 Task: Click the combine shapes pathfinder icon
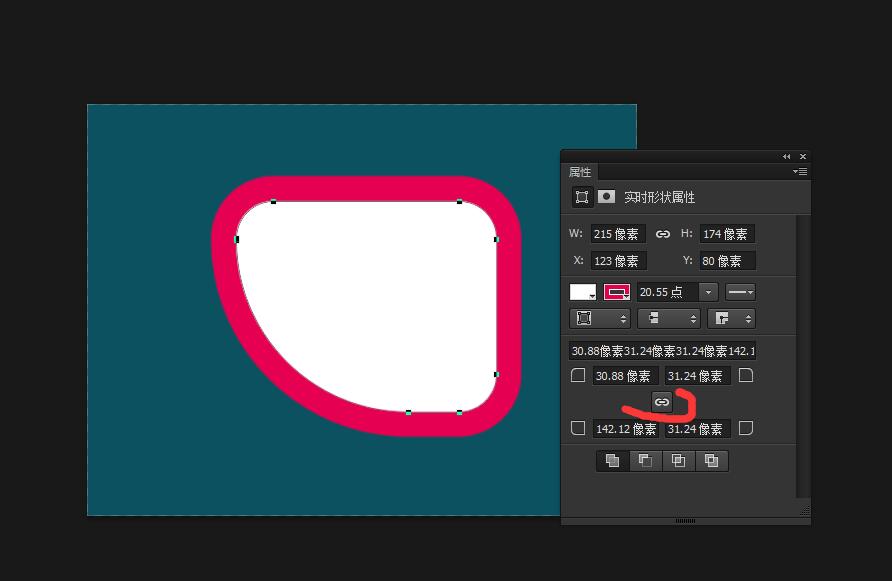click(613, 461)
